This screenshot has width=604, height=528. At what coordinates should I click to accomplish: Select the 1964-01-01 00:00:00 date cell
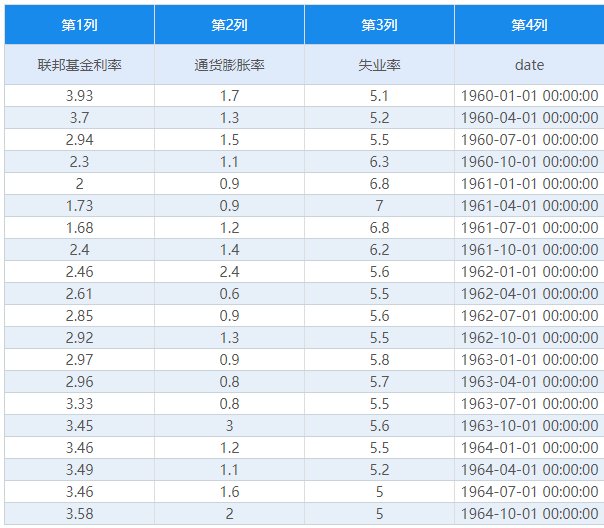coord(529,447)
